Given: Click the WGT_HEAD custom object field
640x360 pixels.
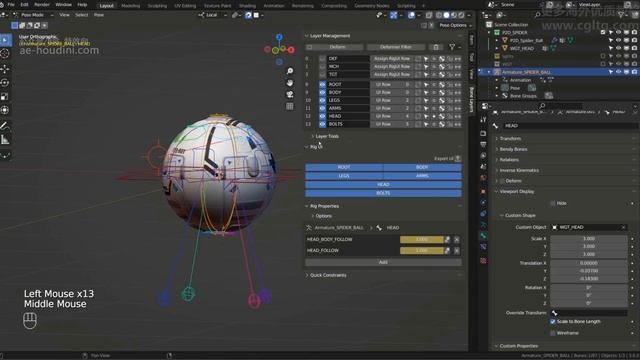Looking at the screenshot, I should tap(589, 227).
